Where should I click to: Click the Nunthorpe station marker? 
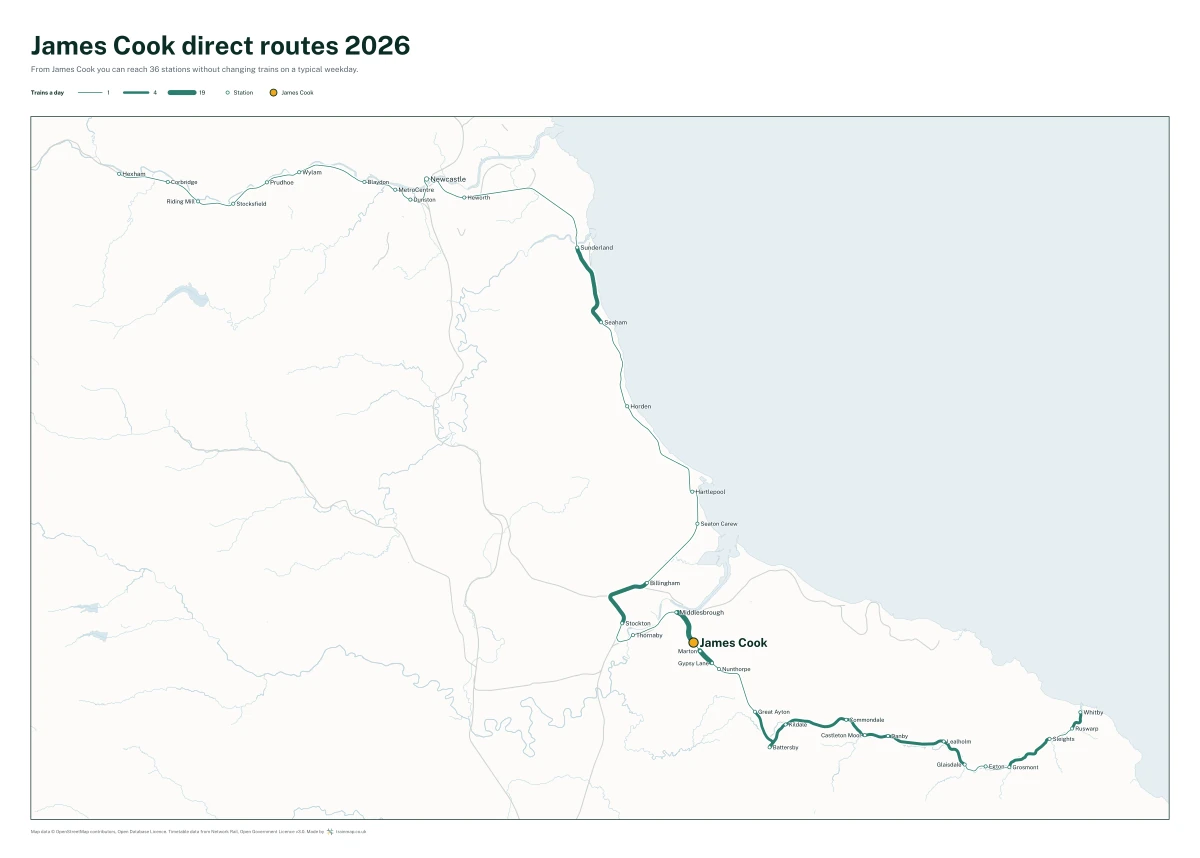pyautogui.click(x=718, y=669)
